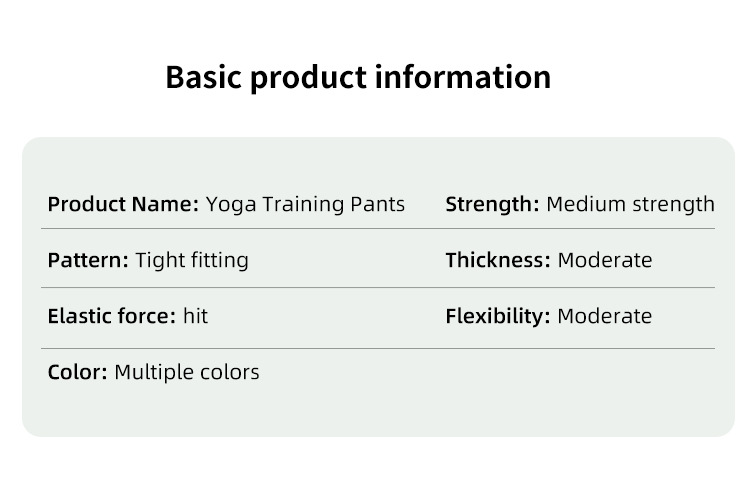
Task: Click the "Medium strength" value
Action: (x=630, y=205)
